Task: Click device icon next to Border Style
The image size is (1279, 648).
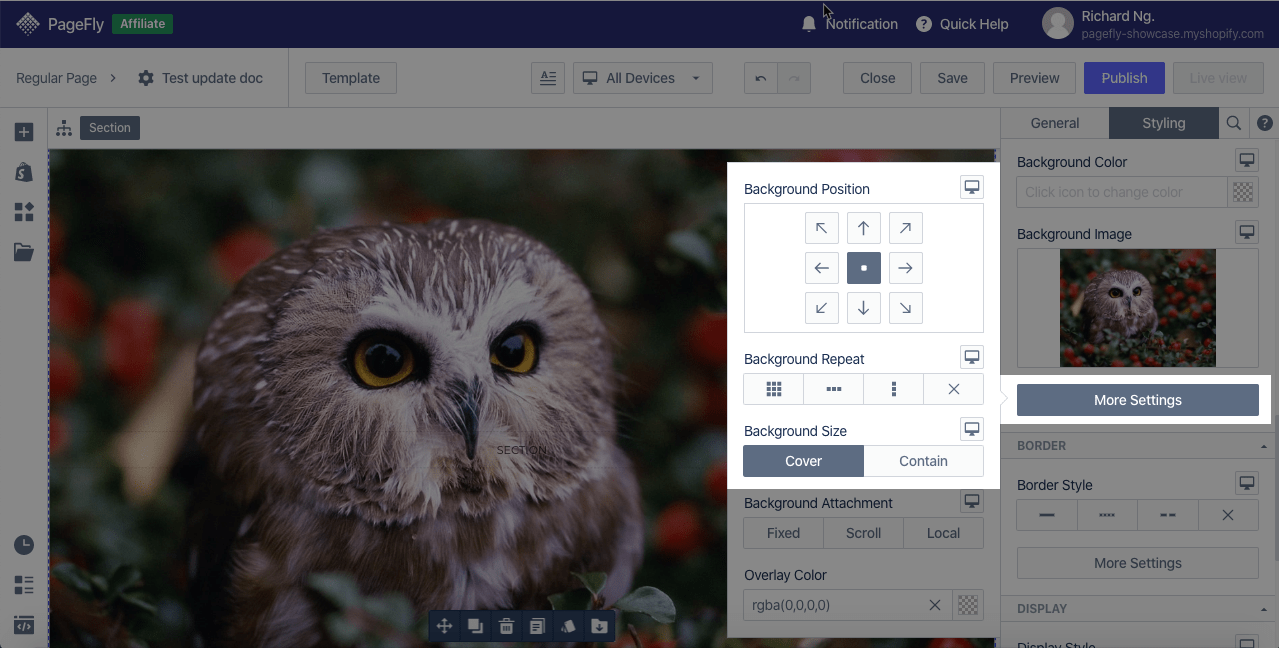Action: (x=1246, y=483)
